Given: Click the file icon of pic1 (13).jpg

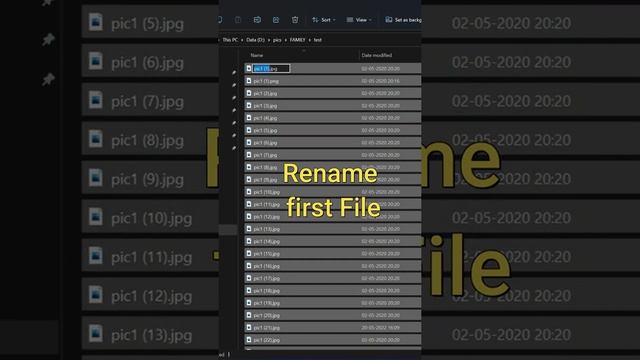Looking at the screenshot, I should pos(249,229).
